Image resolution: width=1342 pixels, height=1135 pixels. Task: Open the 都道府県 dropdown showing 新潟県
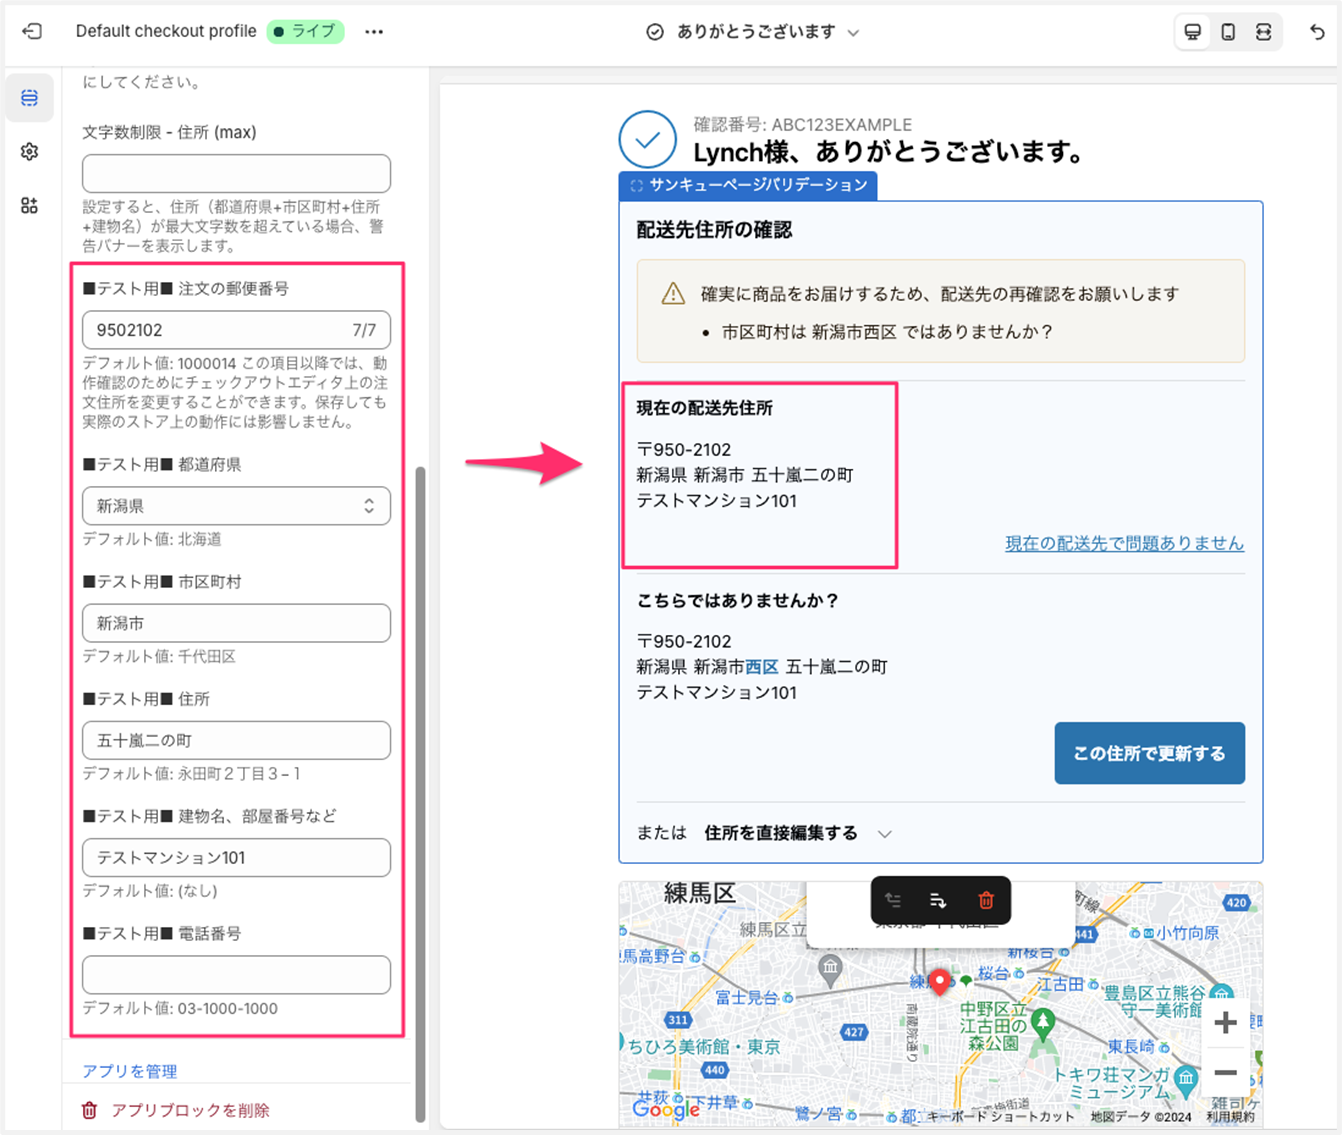(236, 506)
